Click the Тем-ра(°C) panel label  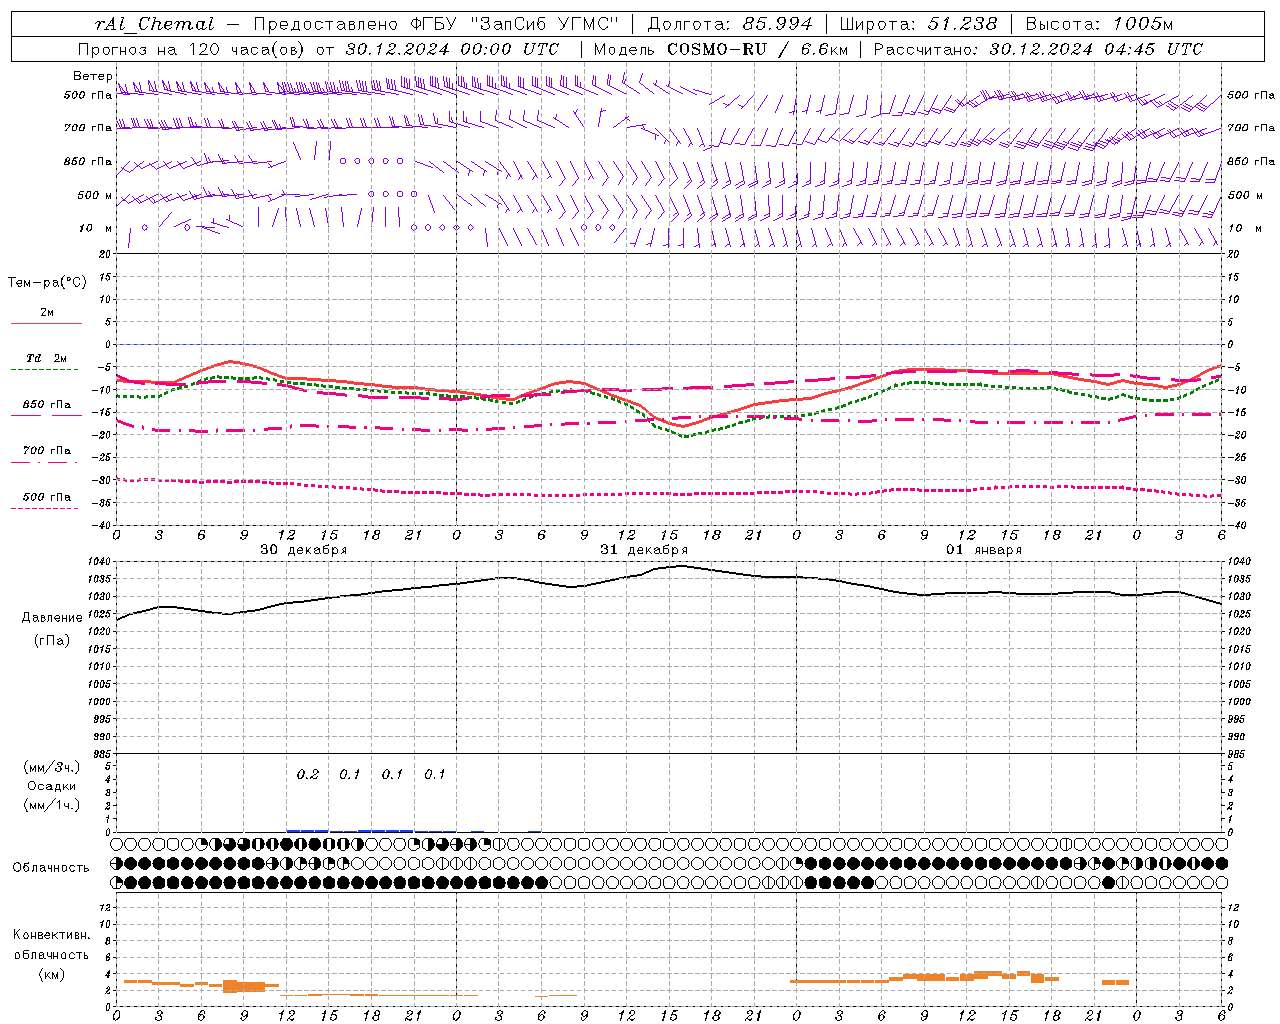pyautogui.click(x=47, y=283)
